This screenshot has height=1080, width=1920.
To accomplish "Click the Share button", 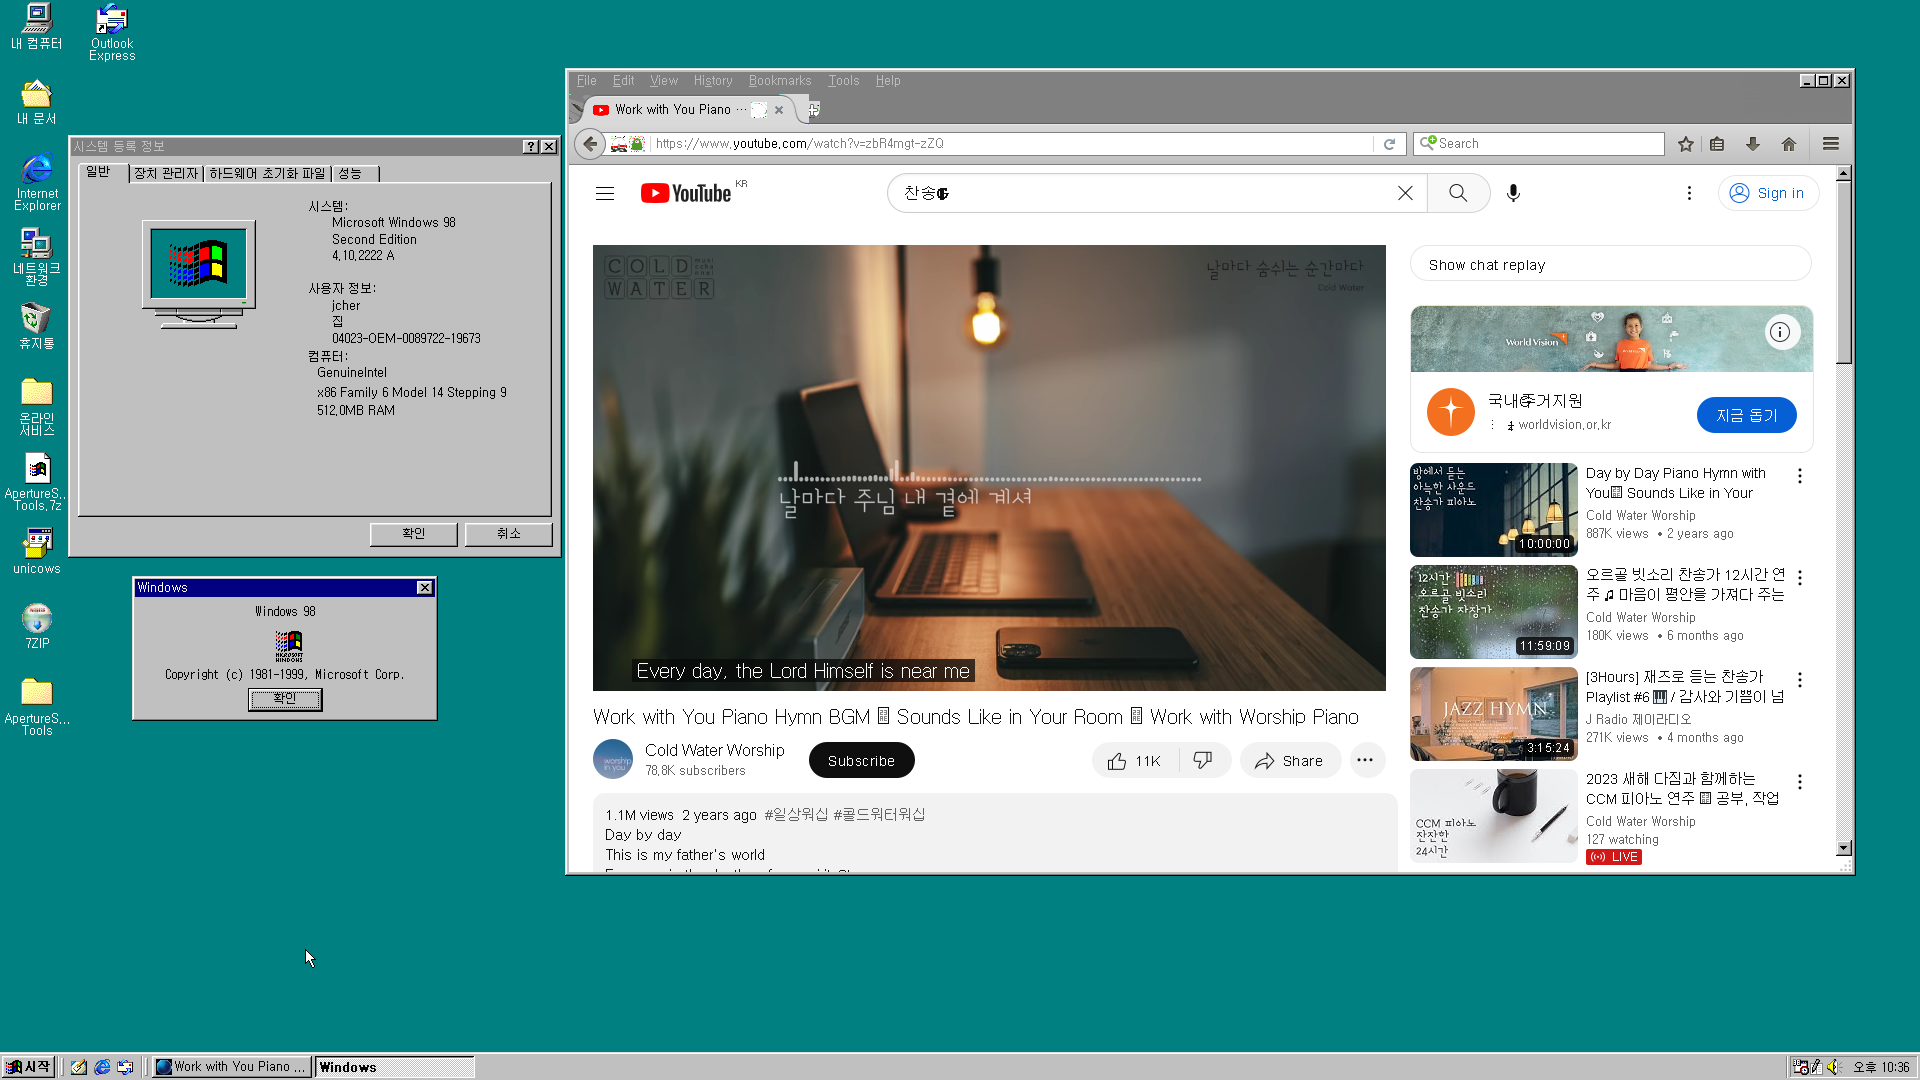I will 1290,761.
